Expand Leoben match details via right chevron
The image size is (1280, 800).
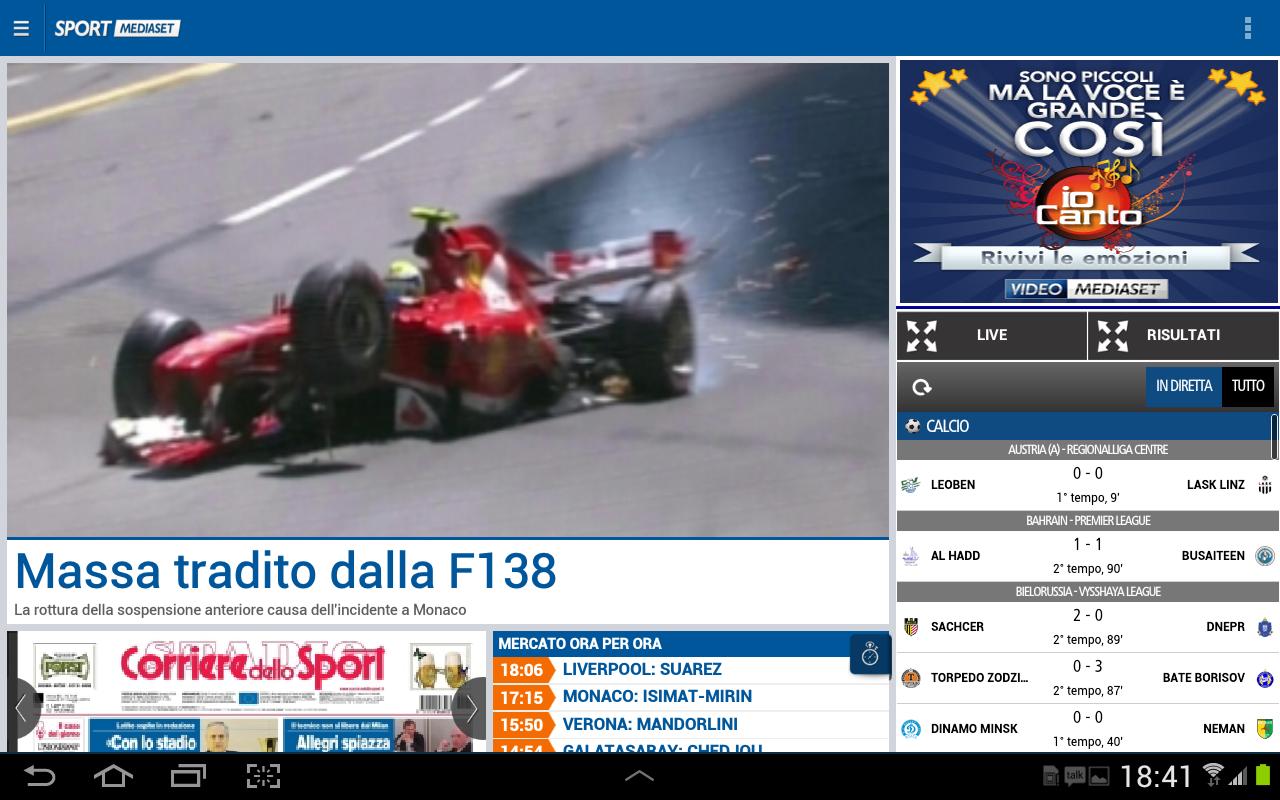click(1264, 484)
